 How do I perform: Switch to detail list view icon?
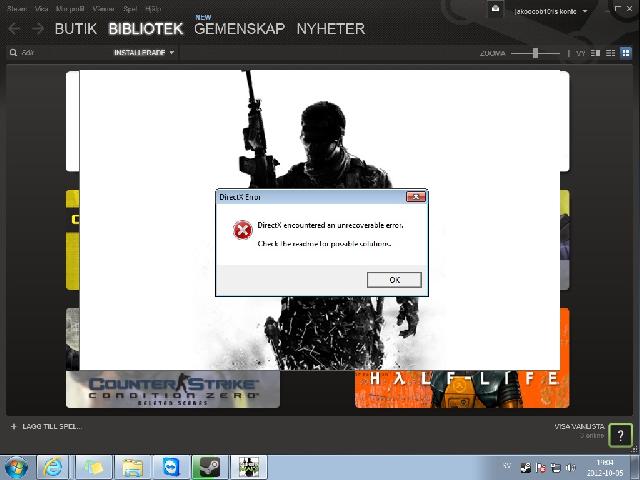click(596, 53)
